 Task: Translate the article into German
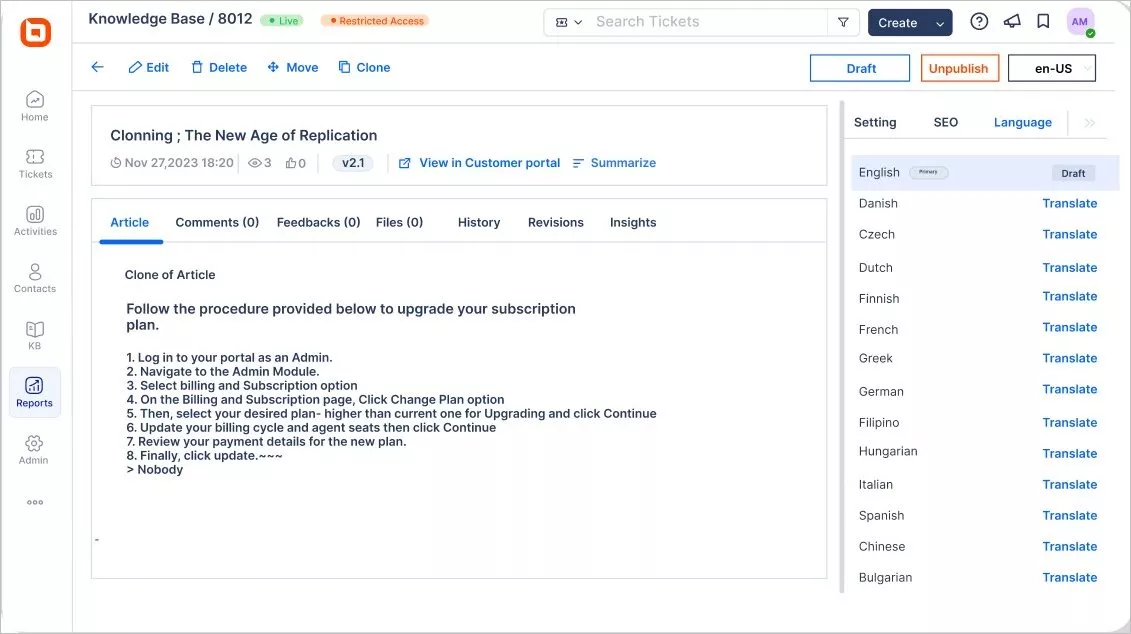pyautogui.click(x=1070, y=389)
